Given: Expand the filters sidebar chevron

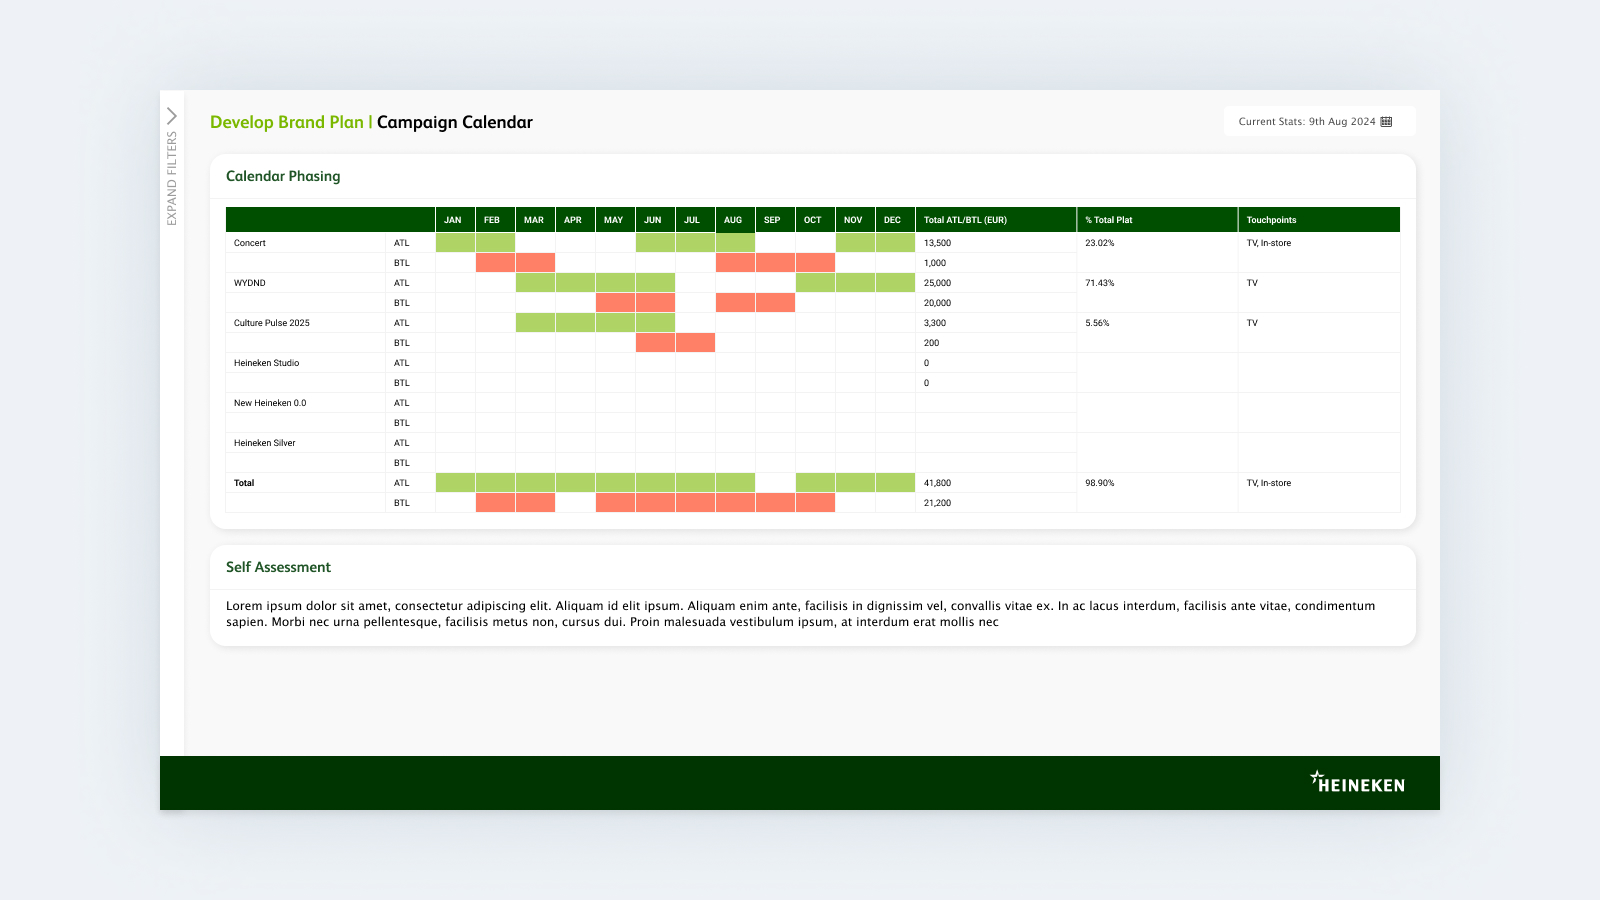Looking at the screenshot, I should tap(171, 114).
